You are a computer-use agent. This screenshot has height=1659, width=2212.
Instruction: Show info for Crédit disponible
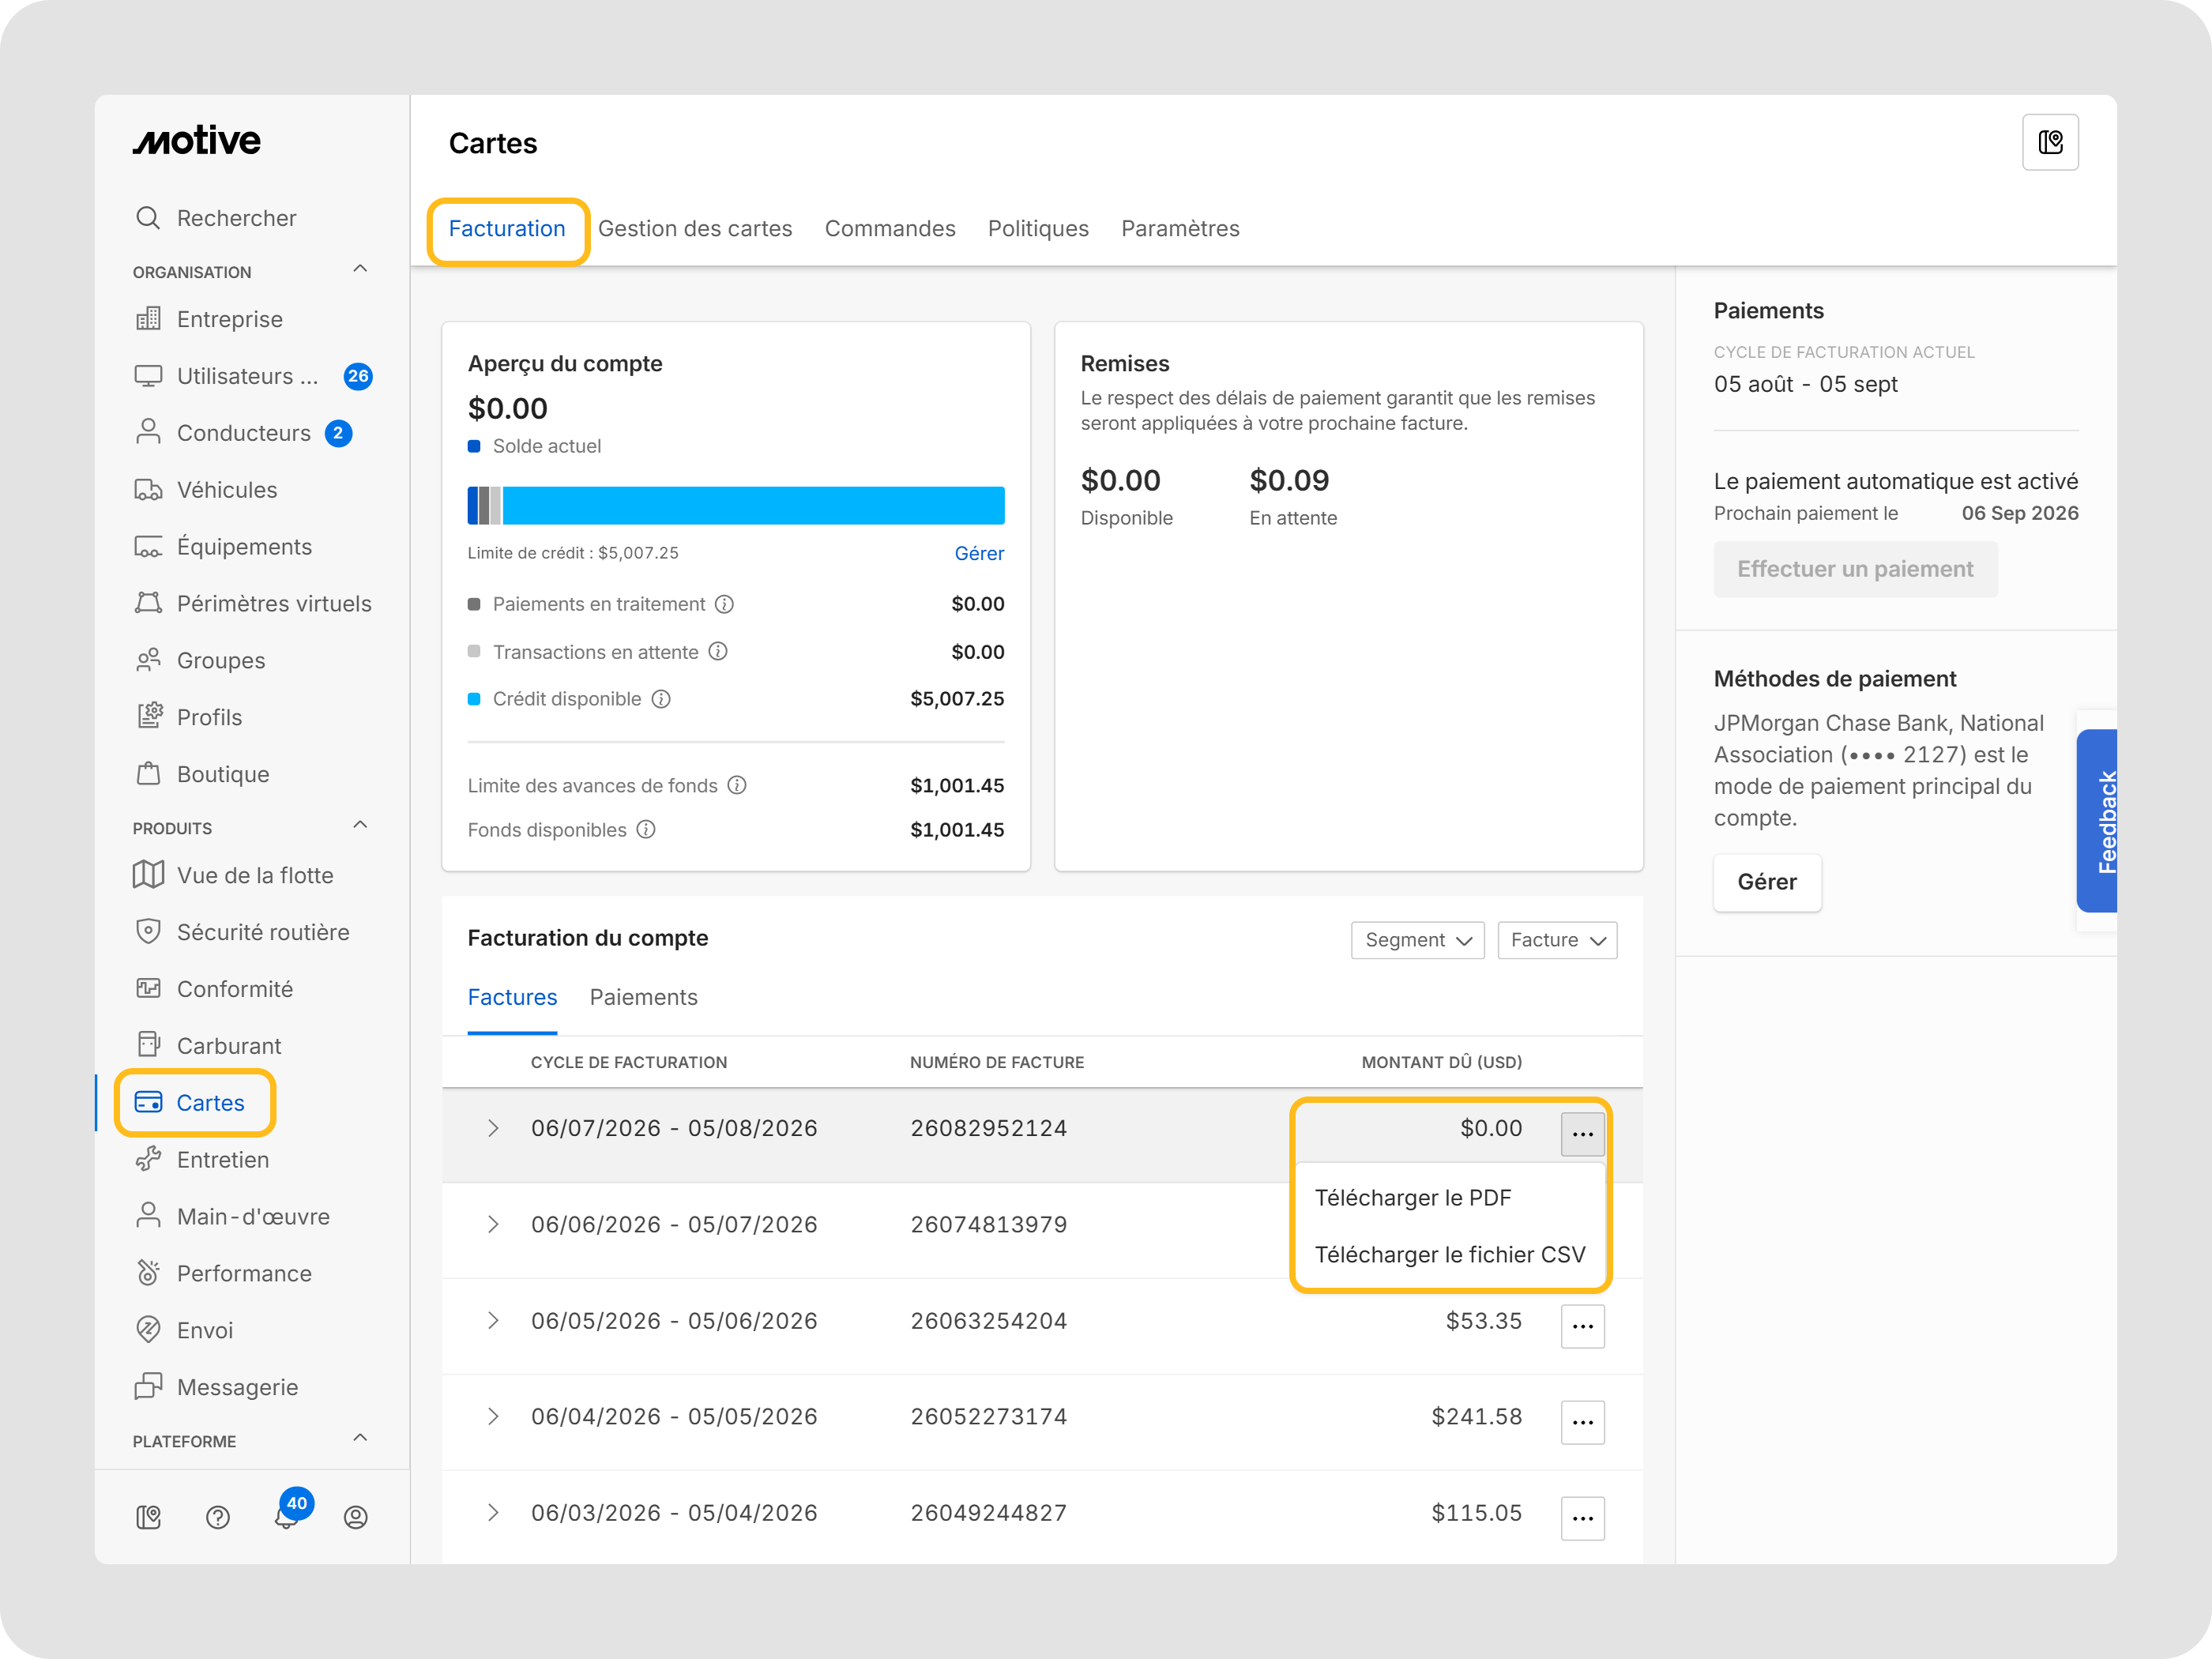[x=661, y=699]
